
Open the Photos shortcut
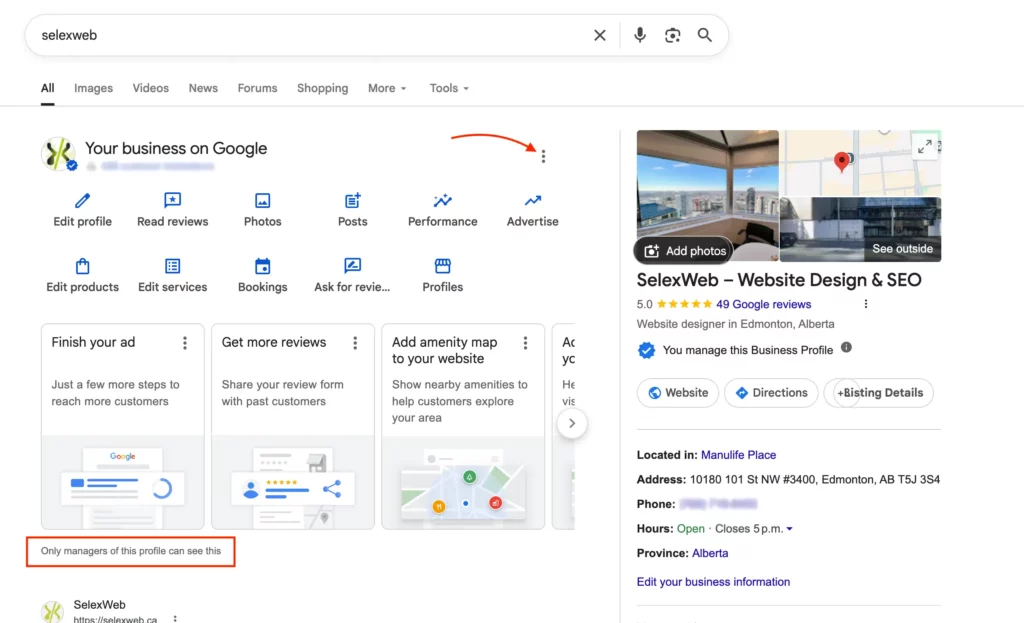coord(263,210)
